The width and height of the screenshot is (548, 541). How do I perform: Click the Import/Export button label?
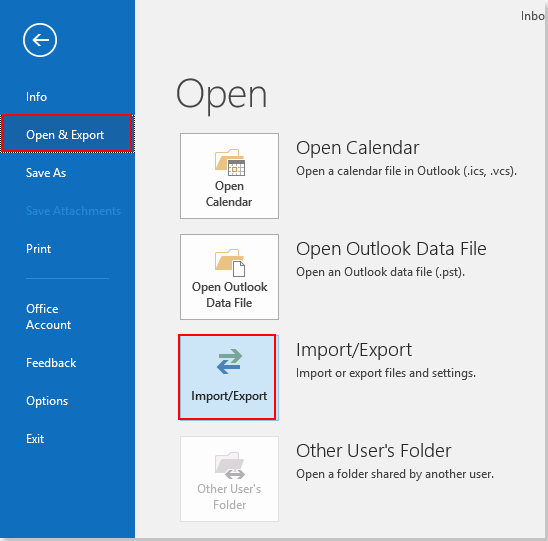(x=229, y=396)
